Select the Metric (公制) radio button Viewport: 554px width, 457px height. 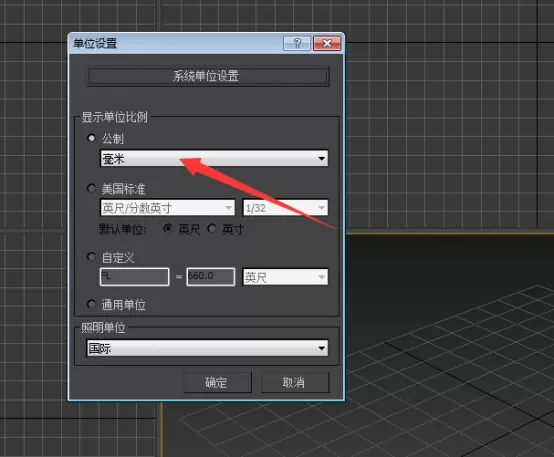pyautogui.click(x=91, y=138)
